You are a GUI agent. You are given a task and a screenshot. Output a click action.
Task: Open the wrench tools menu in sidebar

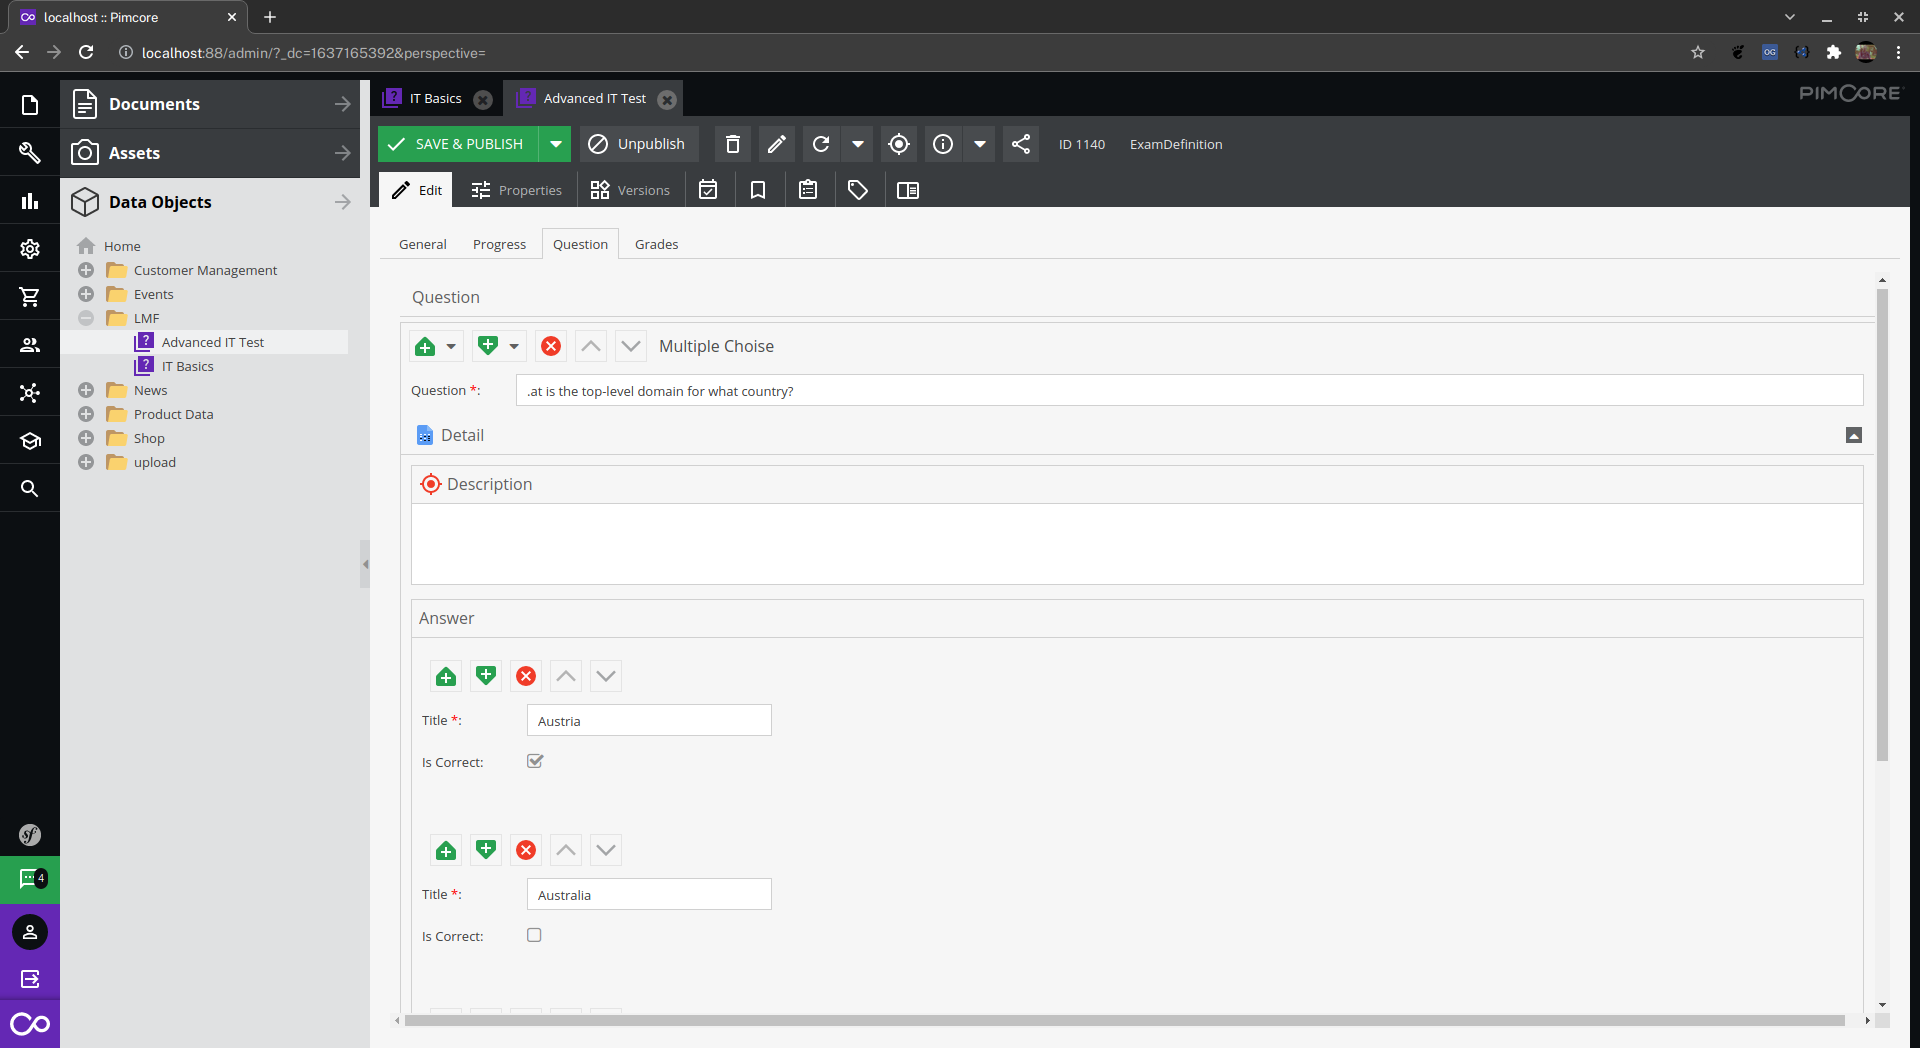[30, 153]
